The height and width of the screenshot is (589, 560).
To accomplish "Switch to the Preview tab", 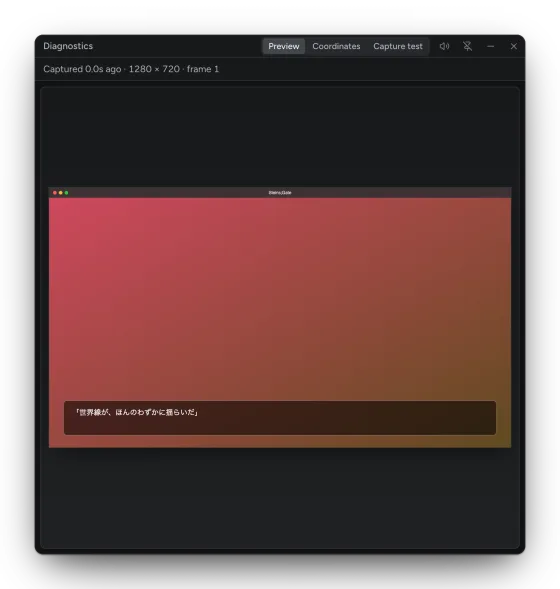I will (284, 46).
